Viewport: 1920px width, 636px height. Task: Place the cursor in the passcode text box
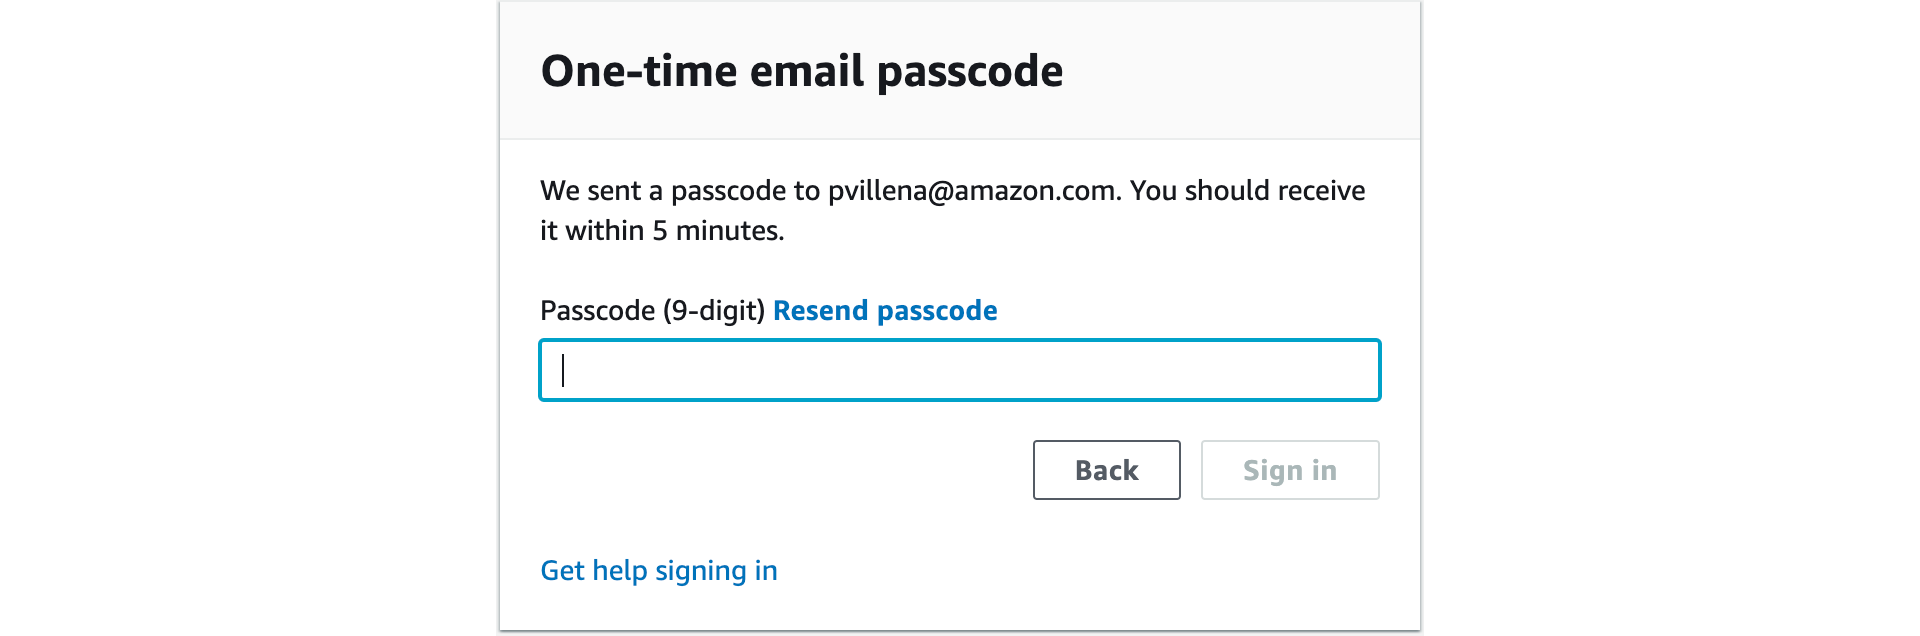tap(960, 370)
